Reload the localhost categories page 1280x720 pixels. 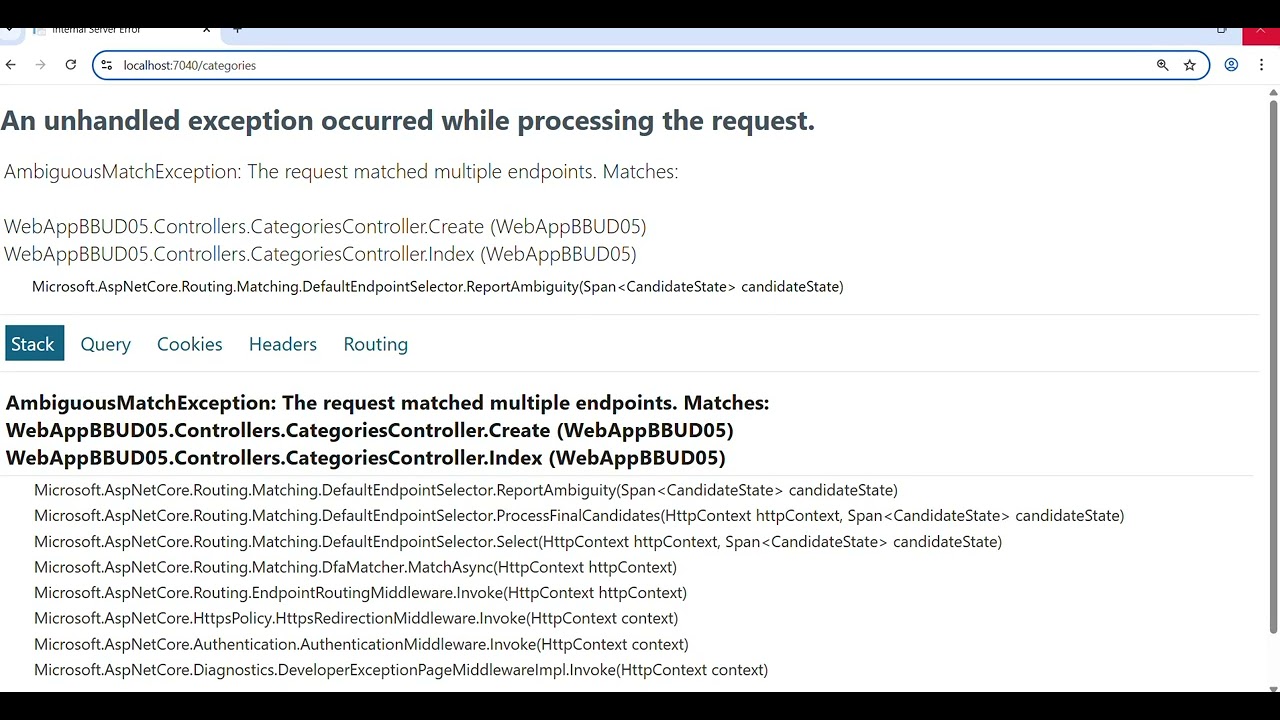(x=71, y=65)
